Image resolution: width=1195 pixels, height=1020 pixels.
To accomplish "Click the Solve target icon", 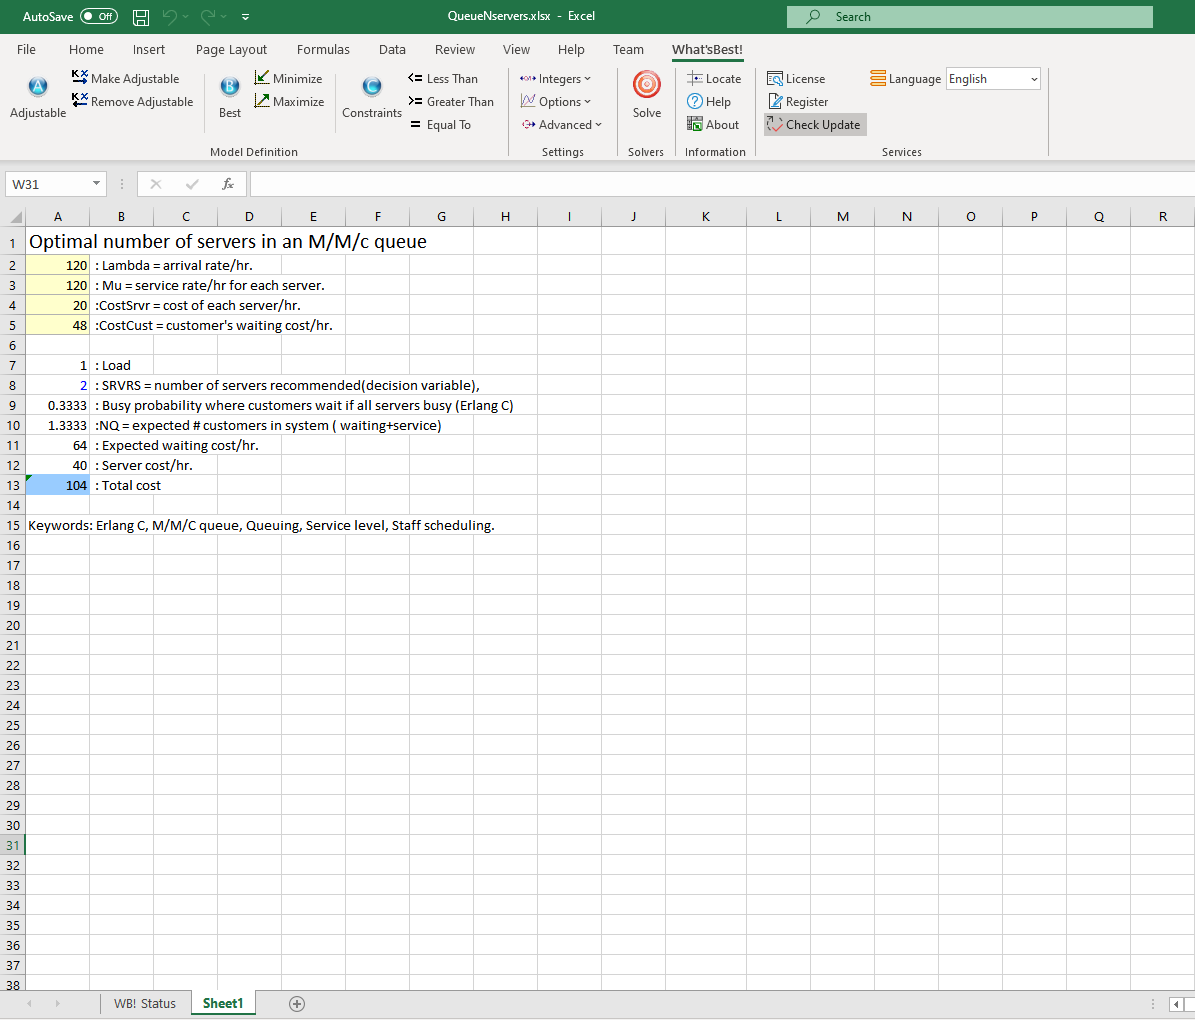I will pos(646,85).
